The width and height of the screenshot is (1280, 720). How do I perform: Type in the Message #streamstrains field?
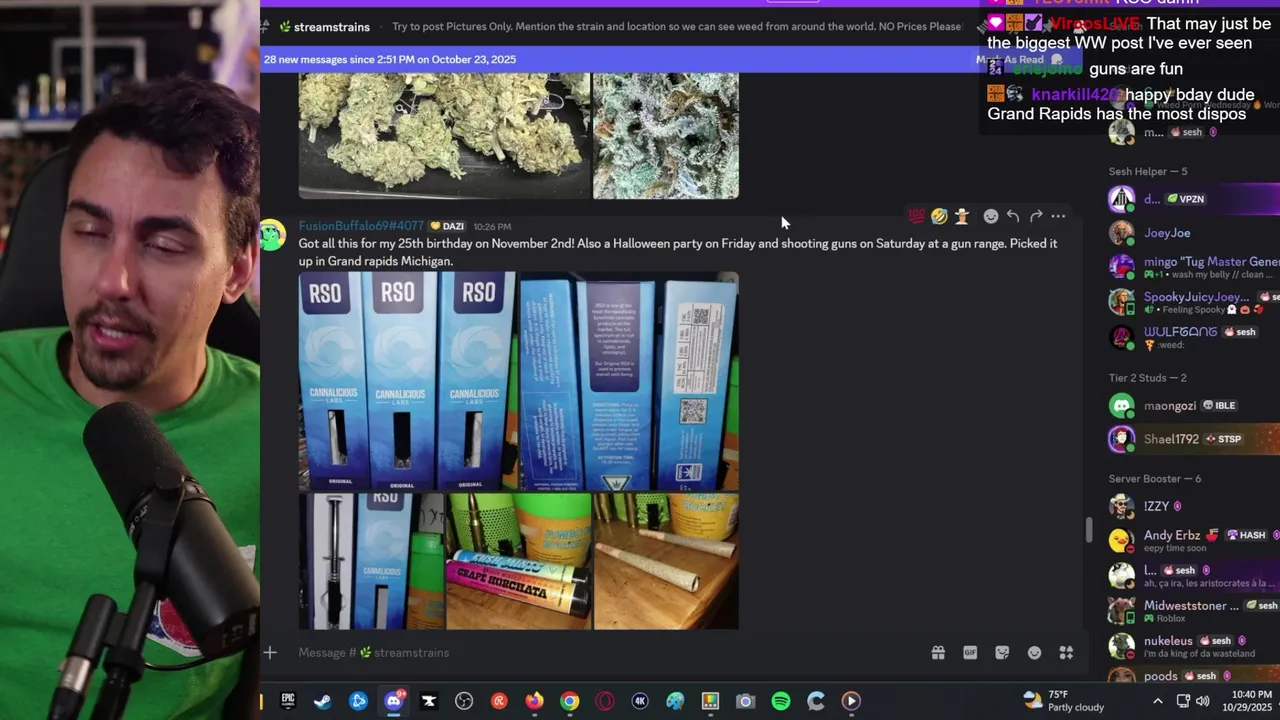click(x=600, y=653)
